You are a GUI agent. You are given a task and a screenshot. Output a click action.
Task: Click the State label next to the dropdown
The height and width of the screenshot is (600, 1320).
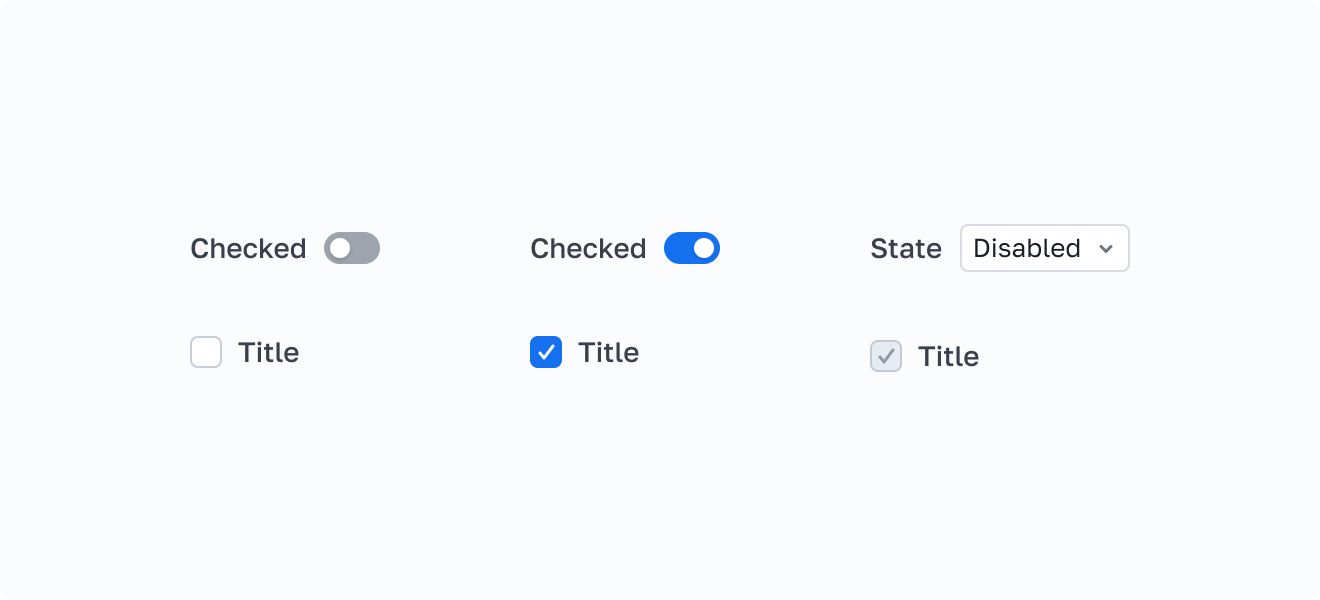point(906,248)
